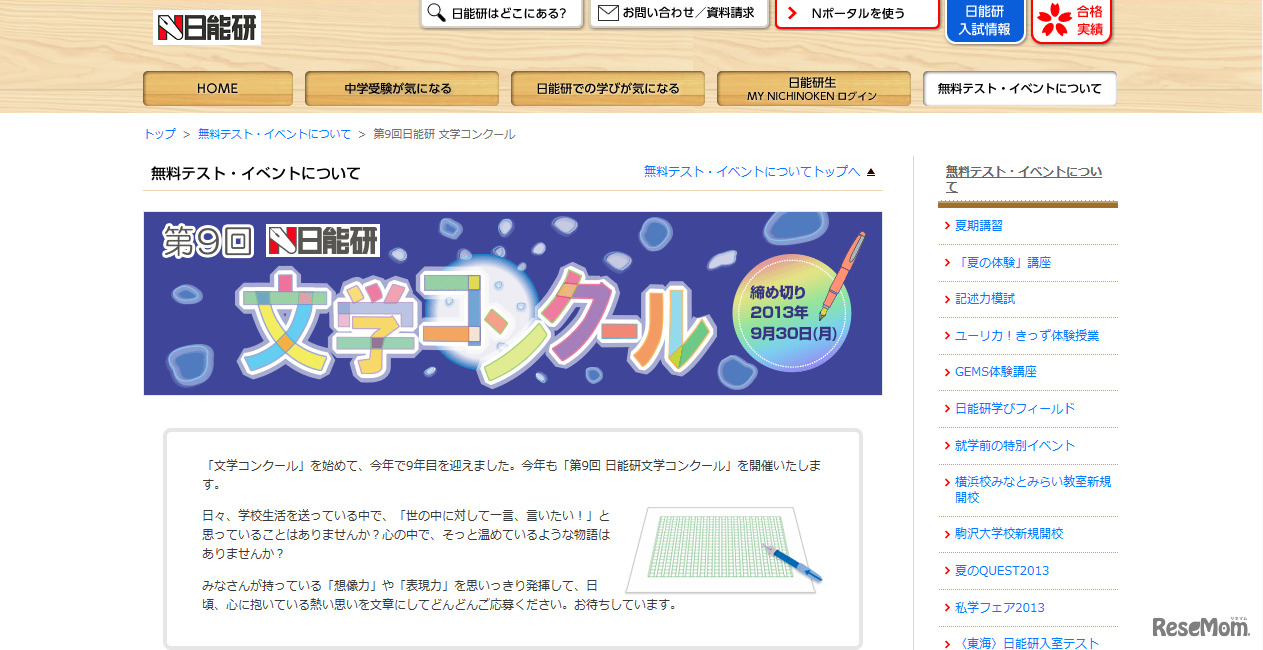The height and width of the screenshot is (650, 1263).
Task: Click the 文学コンクール banner image
Action: coord(512,303)
